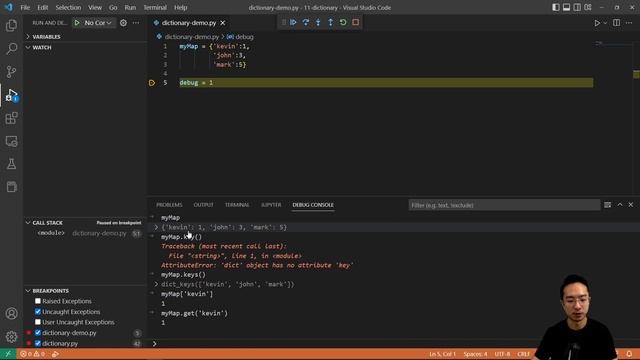
Task: Open the Extensions view
Action: pos(11,118)
